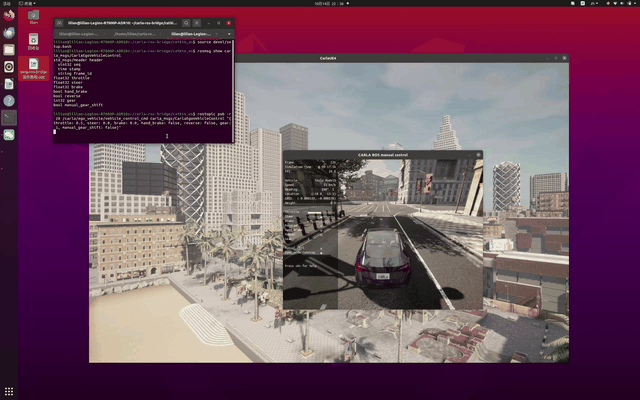Launch Thunderbird mail from the dock

[x=9, y=33]
